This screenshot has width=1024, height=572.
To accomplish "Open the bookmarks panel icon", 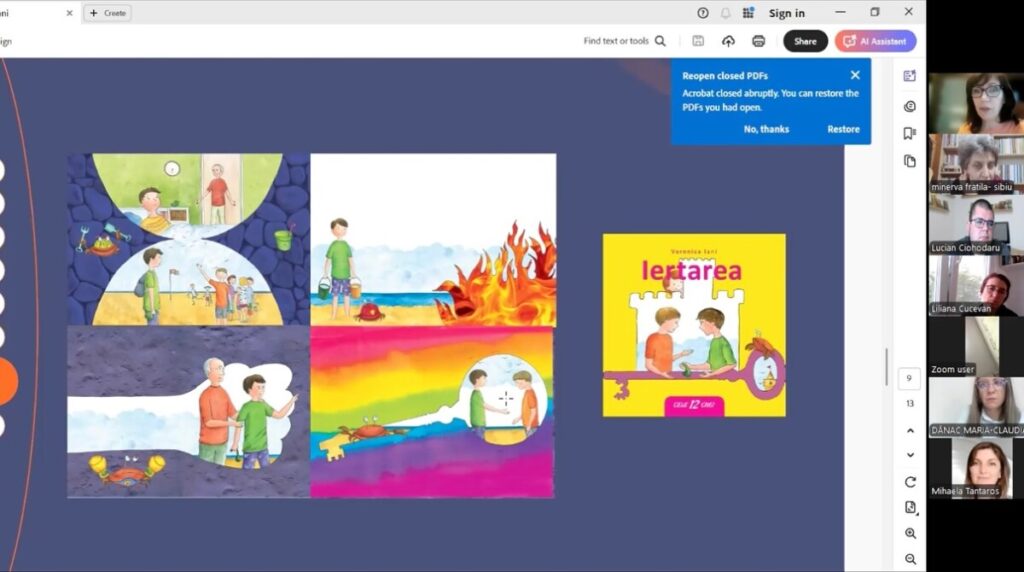I will tap(909, 134).
